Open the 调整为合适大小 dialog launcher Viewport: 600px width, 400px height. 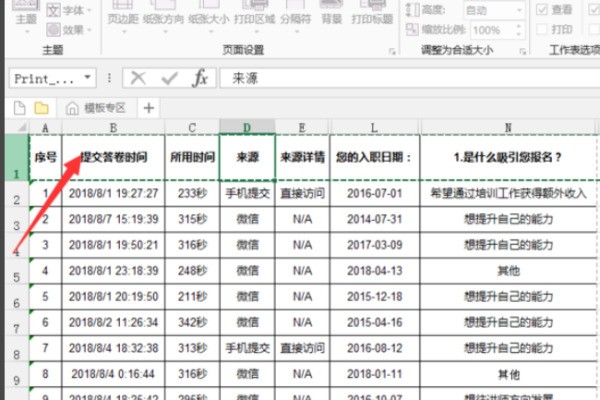click(x=523, y=51)
